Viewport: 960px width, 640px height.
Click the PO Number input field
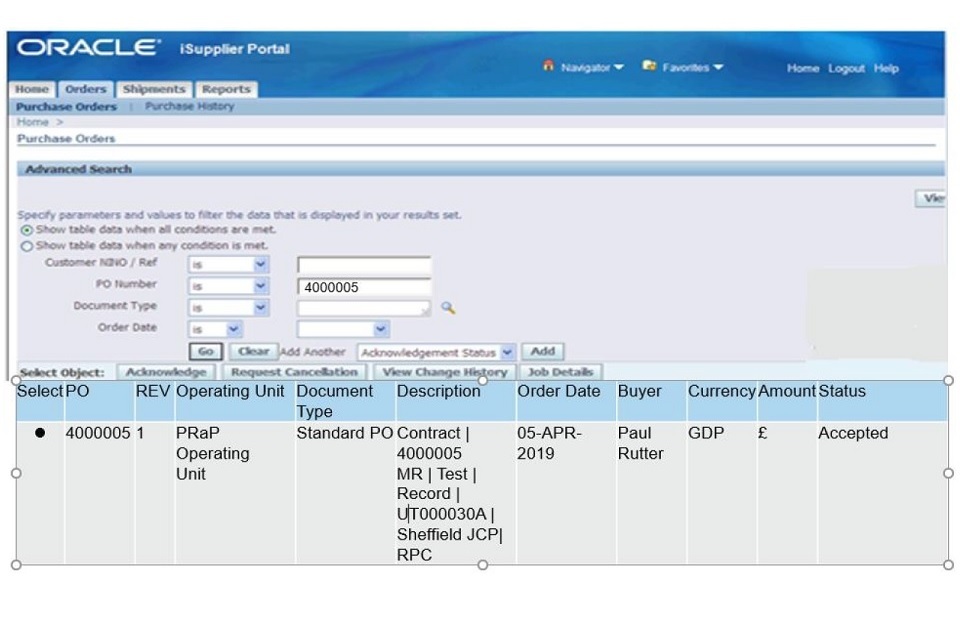[364, 287]
